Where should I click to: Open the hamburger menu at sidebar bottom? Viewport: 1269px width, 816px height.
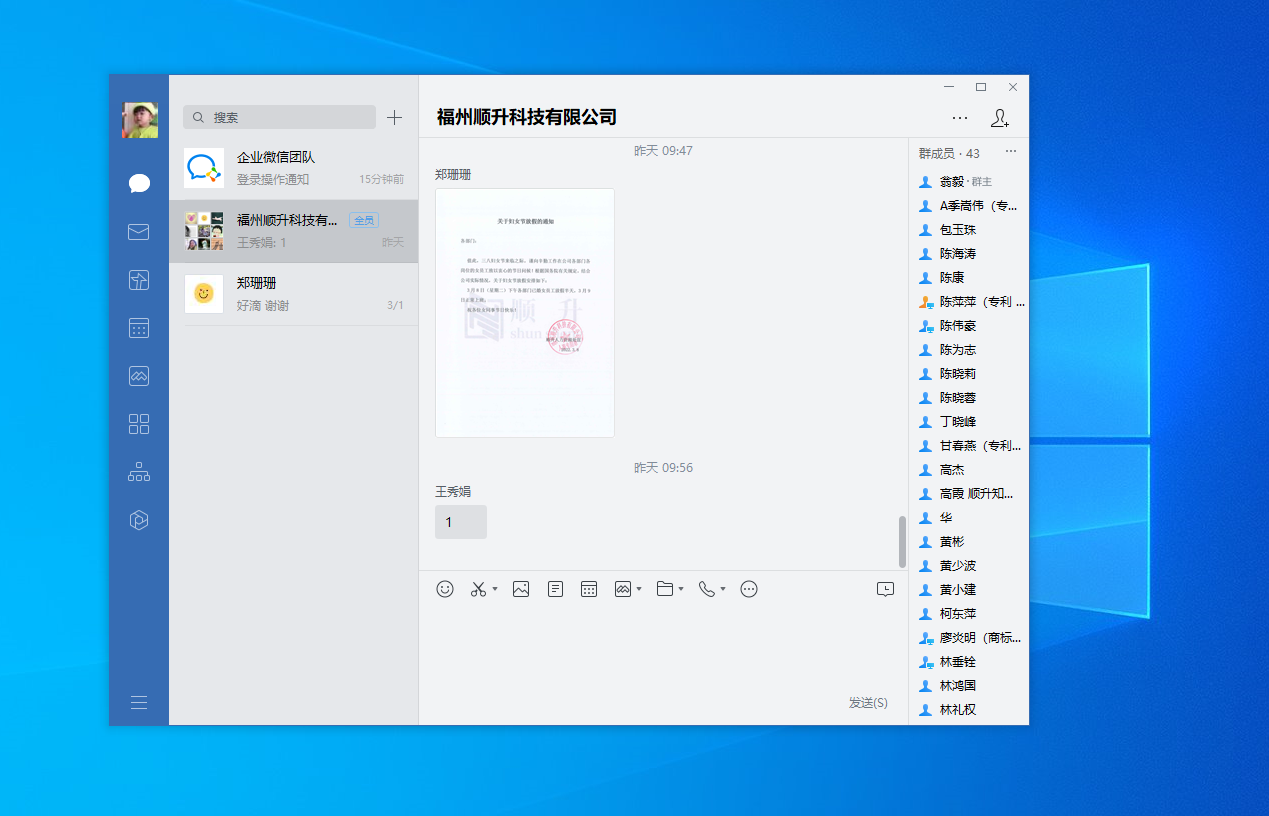tap(139, 702)
